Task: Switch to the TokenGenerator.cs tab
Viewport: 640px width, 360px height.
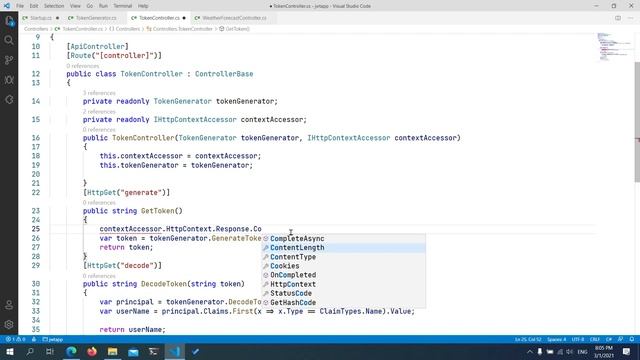Action: coord(96,18)
